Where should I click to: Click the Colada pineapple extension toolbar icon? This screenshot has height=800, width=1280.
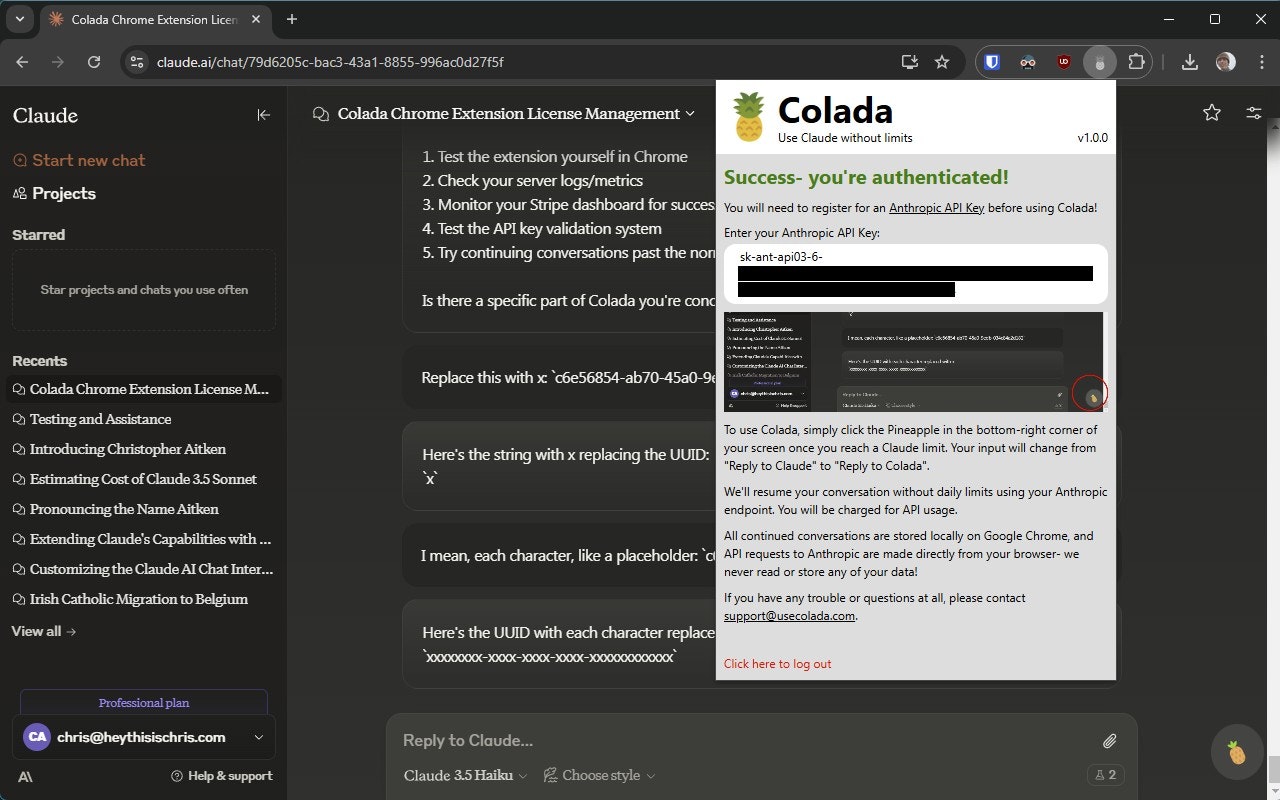pos(1100,62)
